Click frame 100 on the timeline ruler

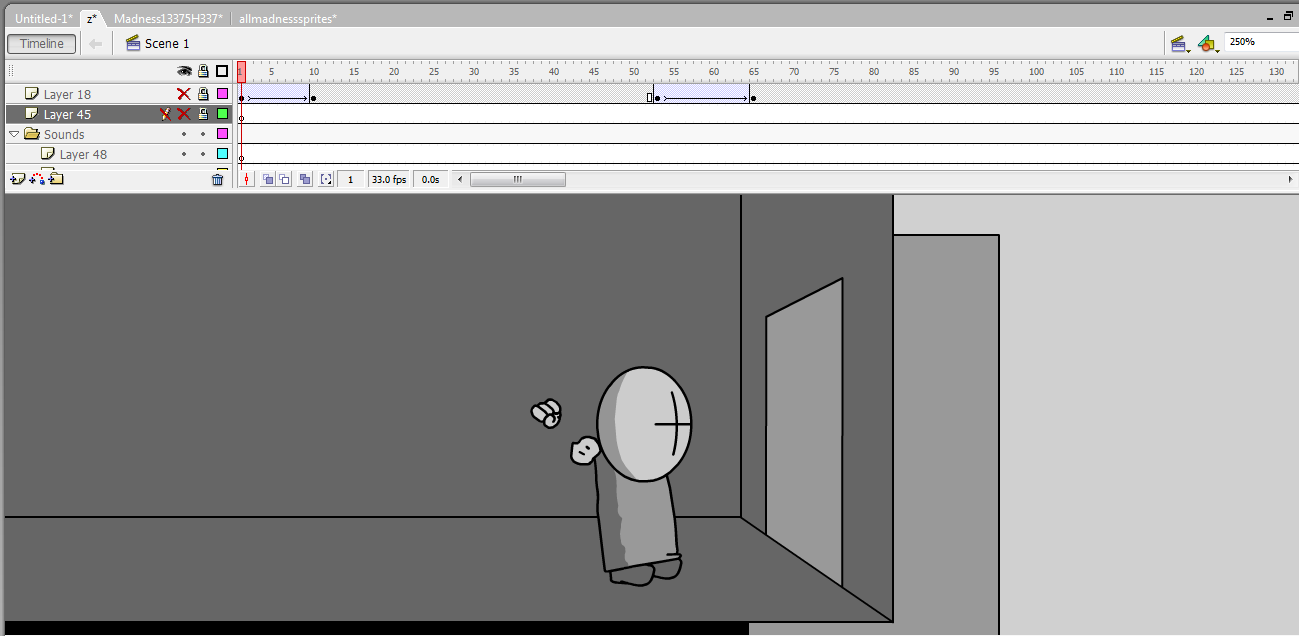(1033, 71)
